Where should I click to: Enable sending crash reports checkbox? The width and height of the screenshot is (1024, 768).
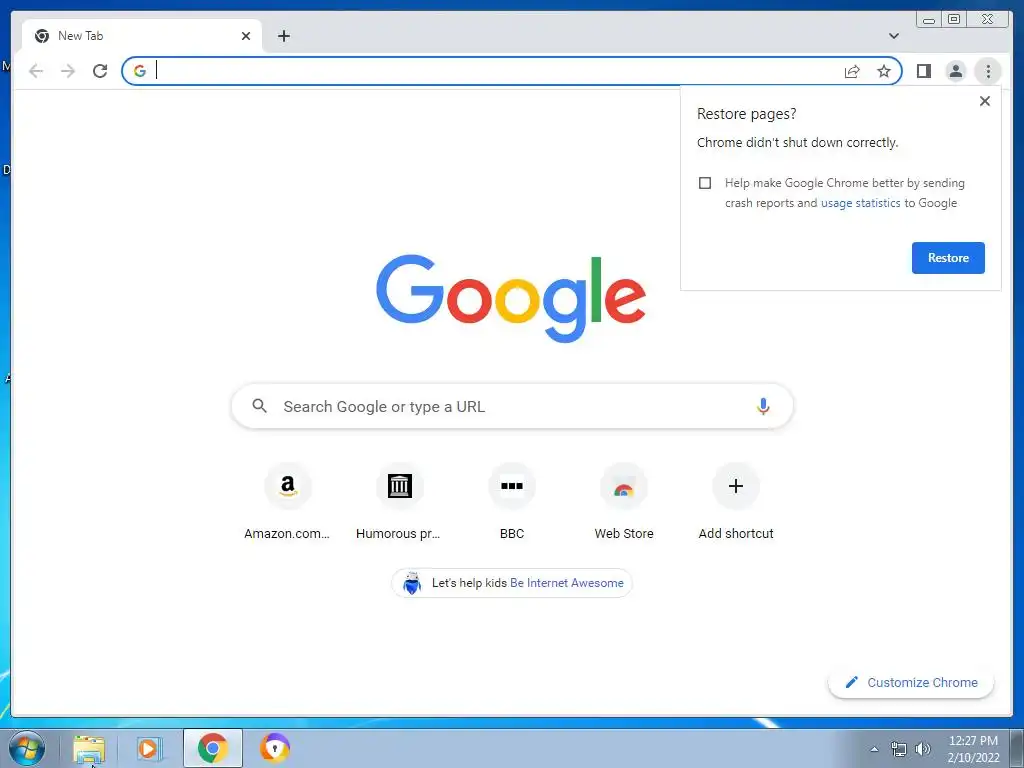coord(705,183)
